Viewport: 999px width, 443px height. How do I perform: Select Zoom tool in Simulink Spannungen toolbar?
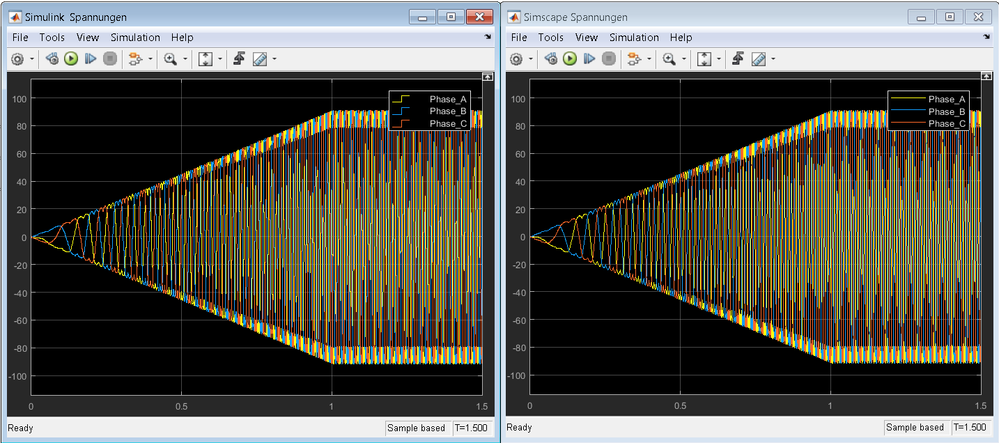[x=170, y=59]
